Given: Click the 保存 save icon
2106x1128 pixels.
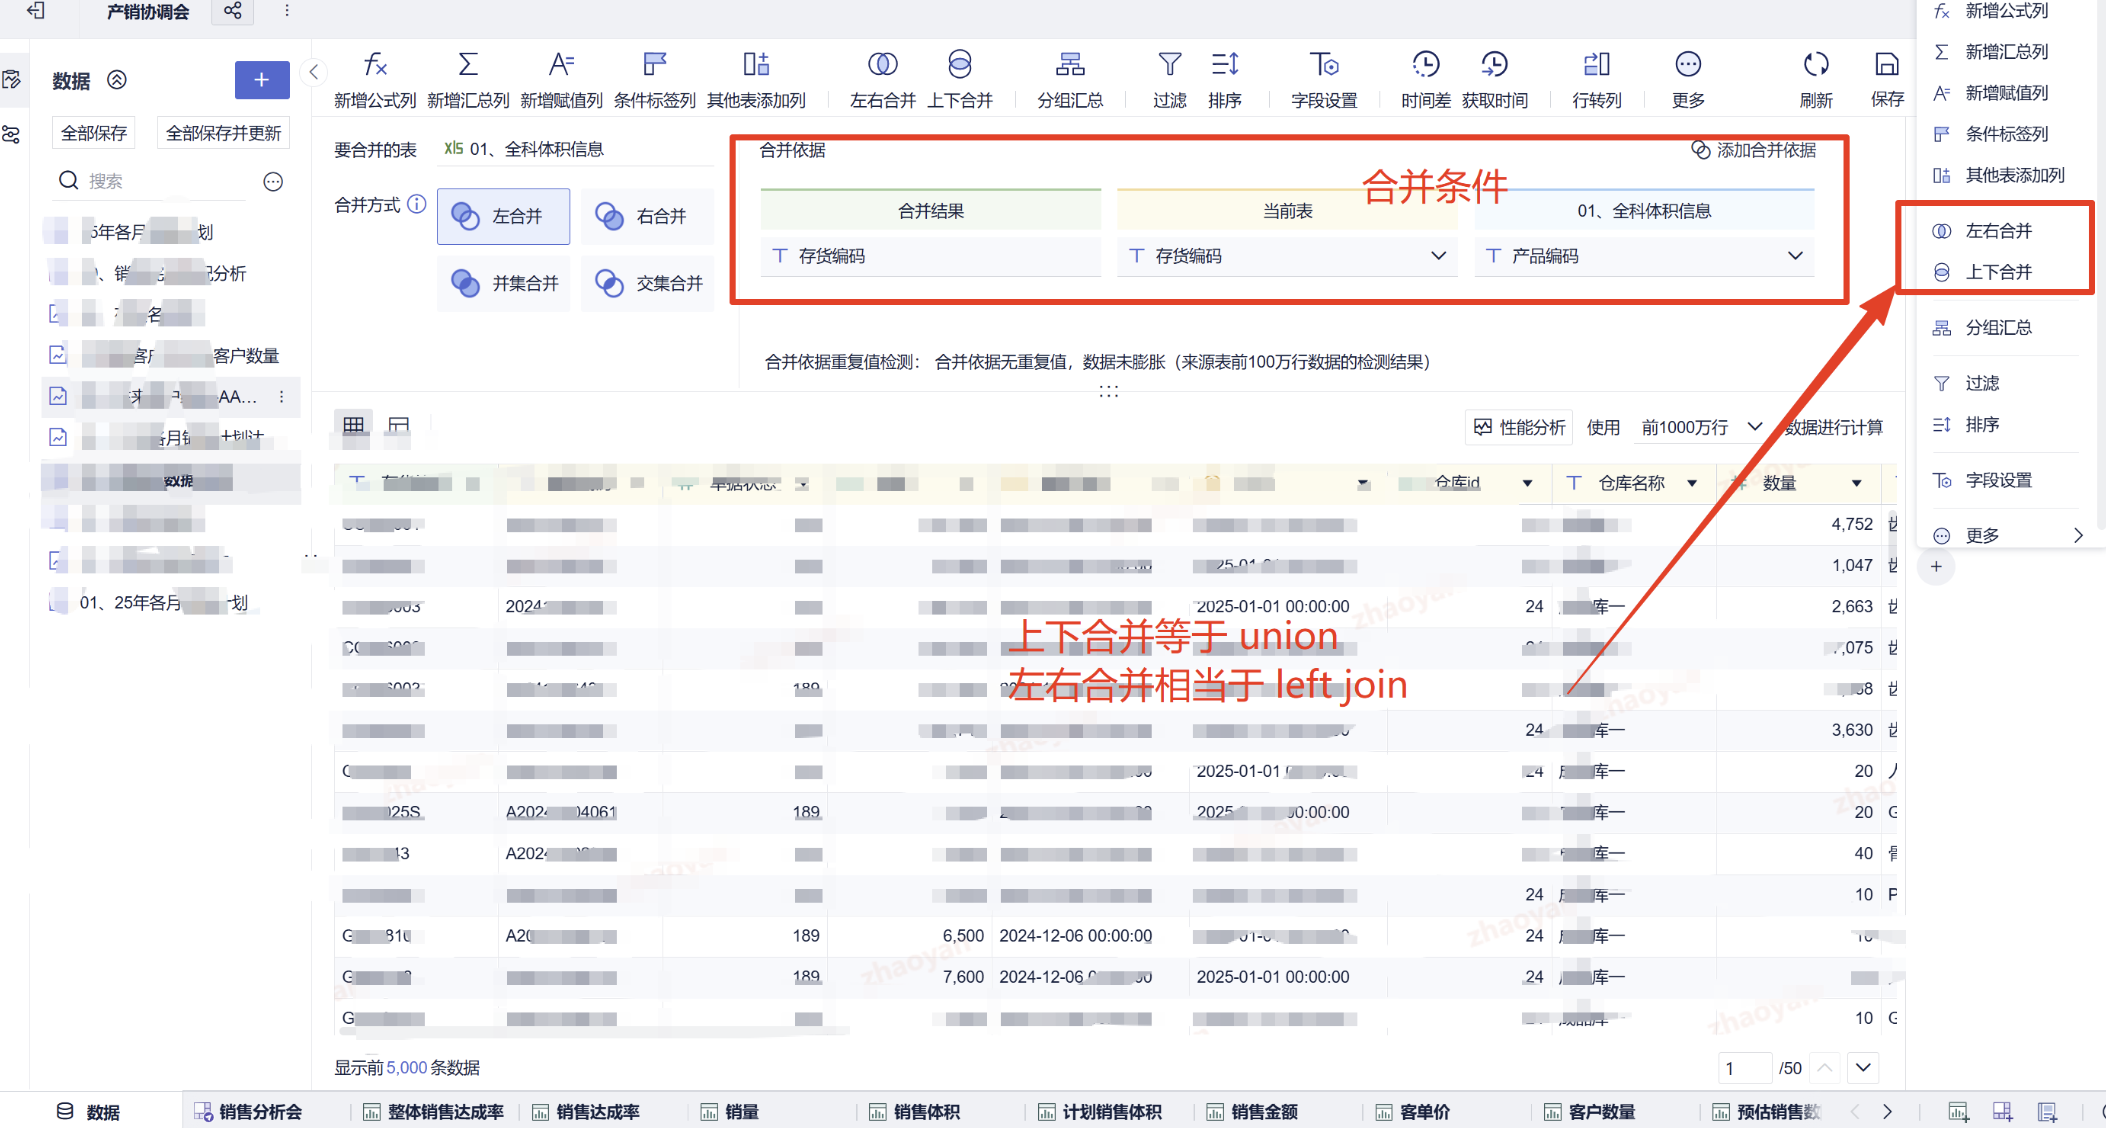Looking at the screenshot, I should tap(1887, 66).
